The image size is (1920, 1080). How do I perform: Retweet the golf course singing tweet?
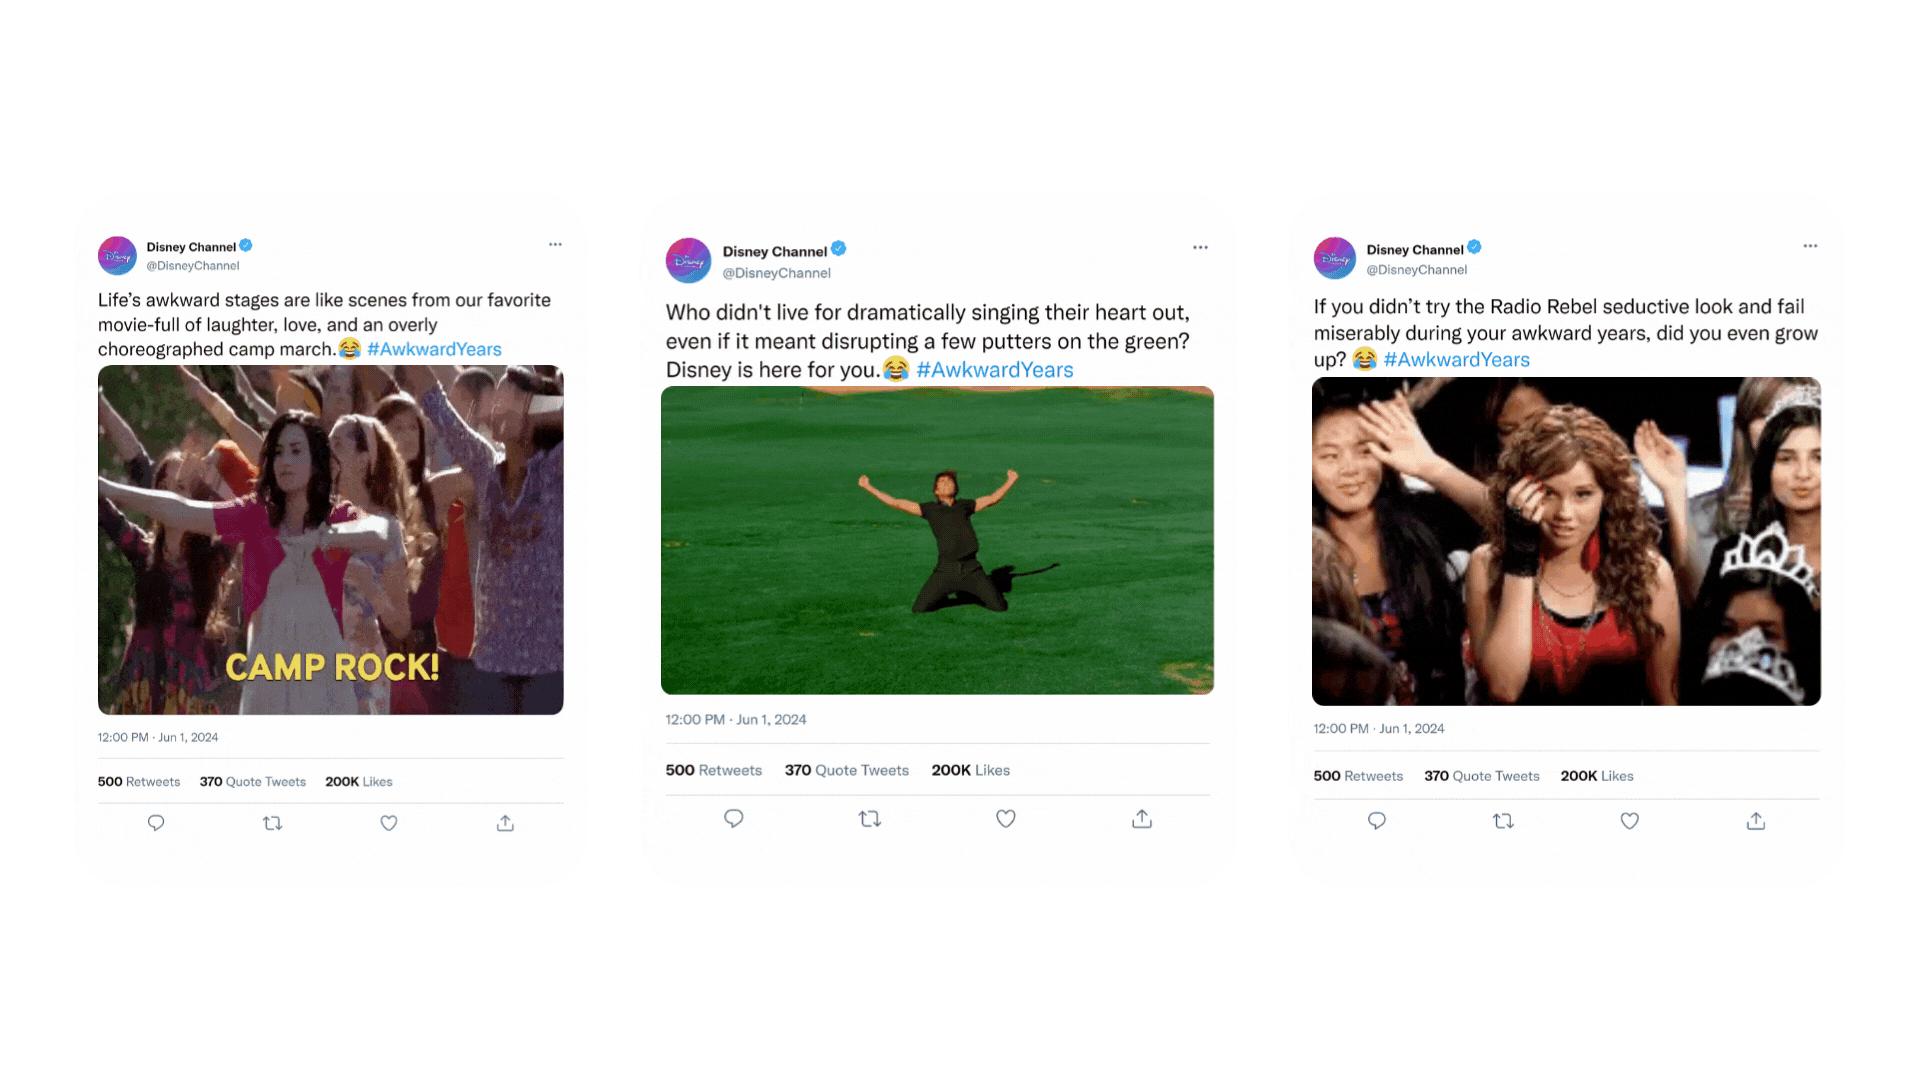pos(870,819)
